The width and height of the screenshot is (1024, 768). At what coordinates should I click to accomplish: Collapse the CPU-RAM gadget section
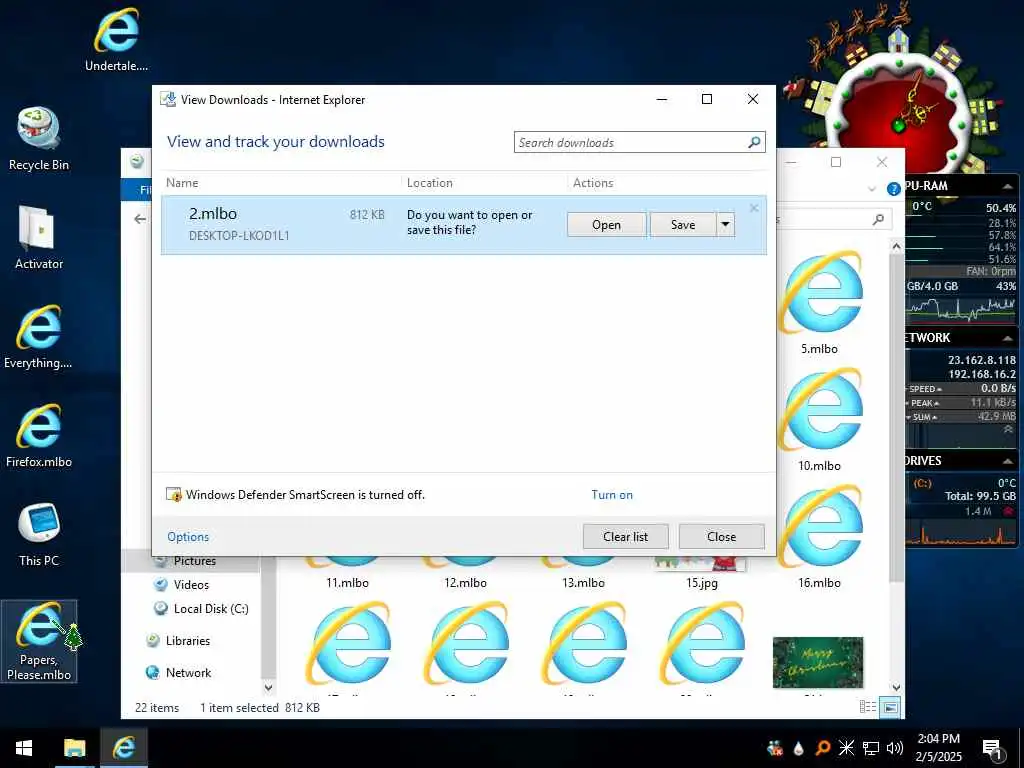tap(1008, 187)
